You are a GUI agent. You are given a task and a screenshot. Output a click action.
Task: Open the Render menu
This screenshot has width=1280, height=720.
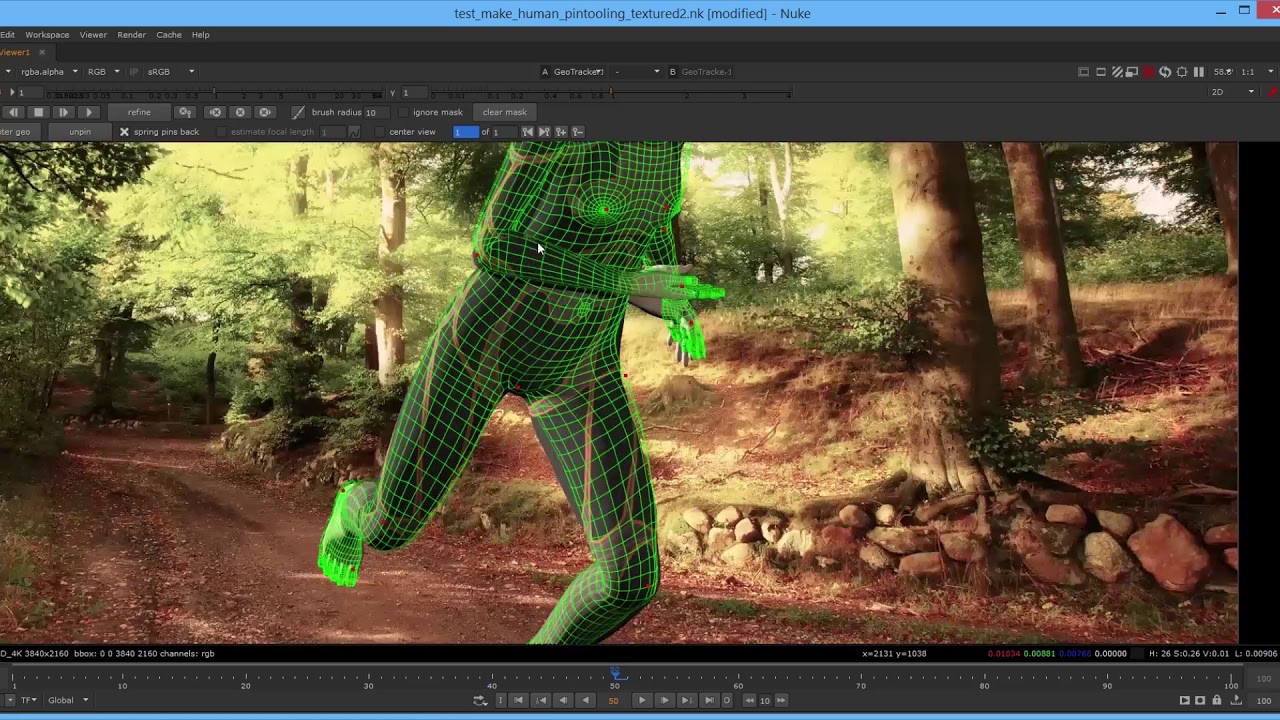(131, 35)
